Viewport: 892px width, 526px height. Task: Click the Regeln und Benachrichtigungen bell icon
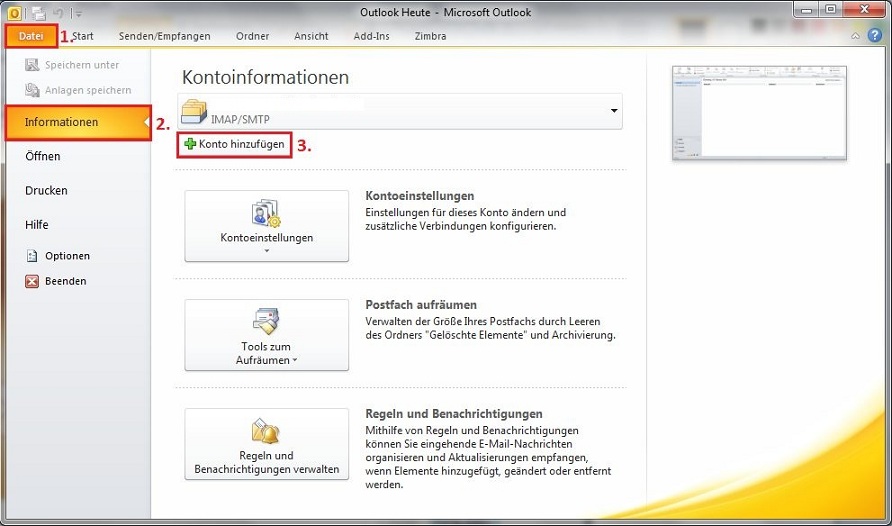(266, 431)
